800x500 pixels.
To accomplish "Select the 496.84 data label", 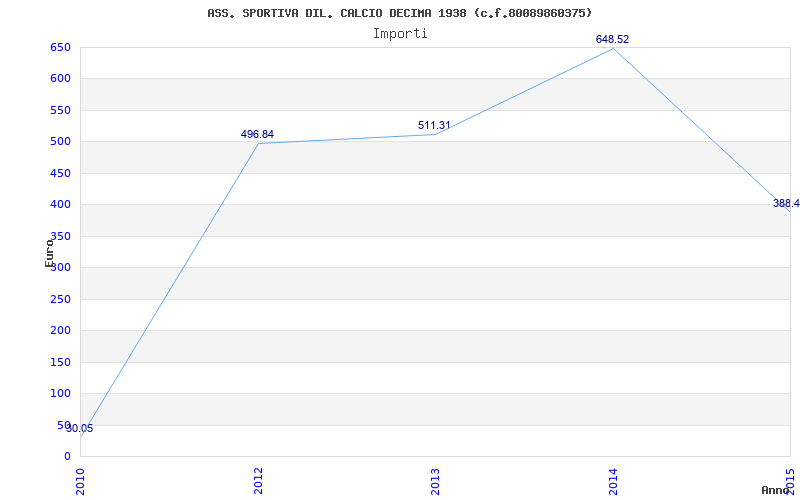I will click(257, 135).
